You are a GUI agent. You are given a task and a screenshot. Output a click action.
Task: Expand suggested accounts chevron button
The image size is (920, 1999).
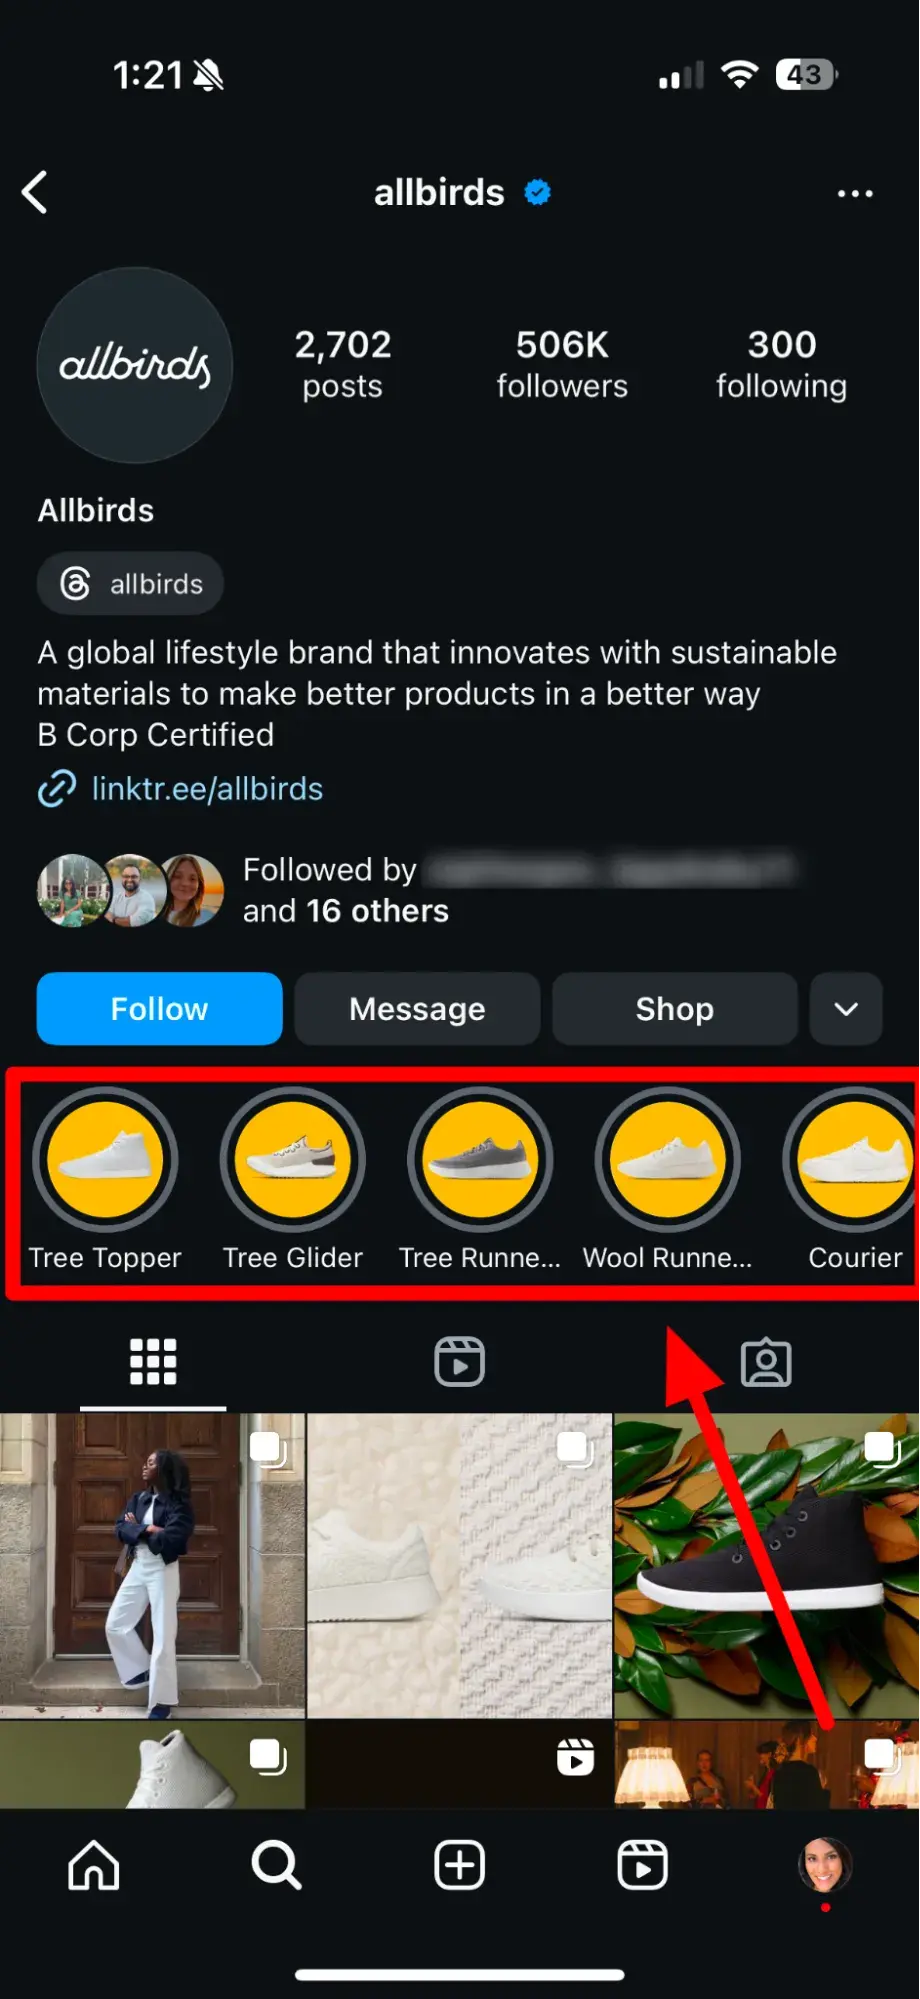(x=846, y=1009)
